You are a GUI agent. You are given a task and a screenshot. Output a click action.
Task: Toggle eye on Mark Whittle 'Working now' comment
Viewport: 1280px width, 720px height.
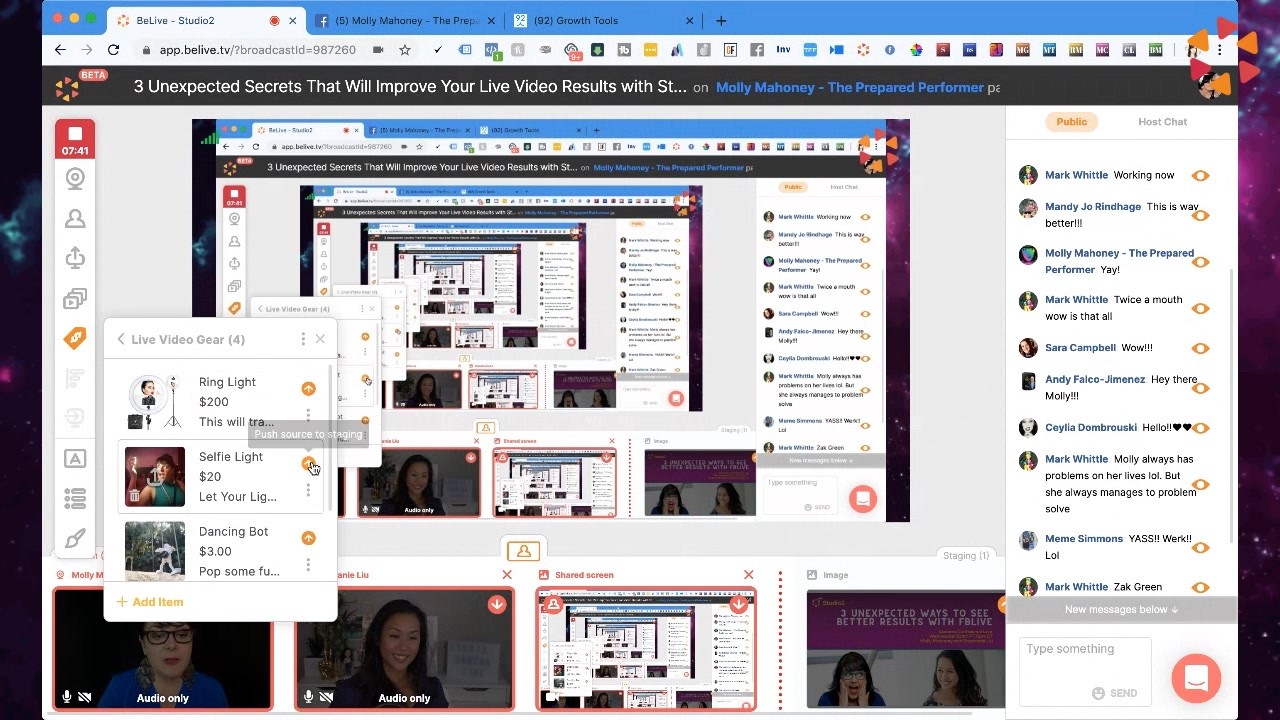1201,175
